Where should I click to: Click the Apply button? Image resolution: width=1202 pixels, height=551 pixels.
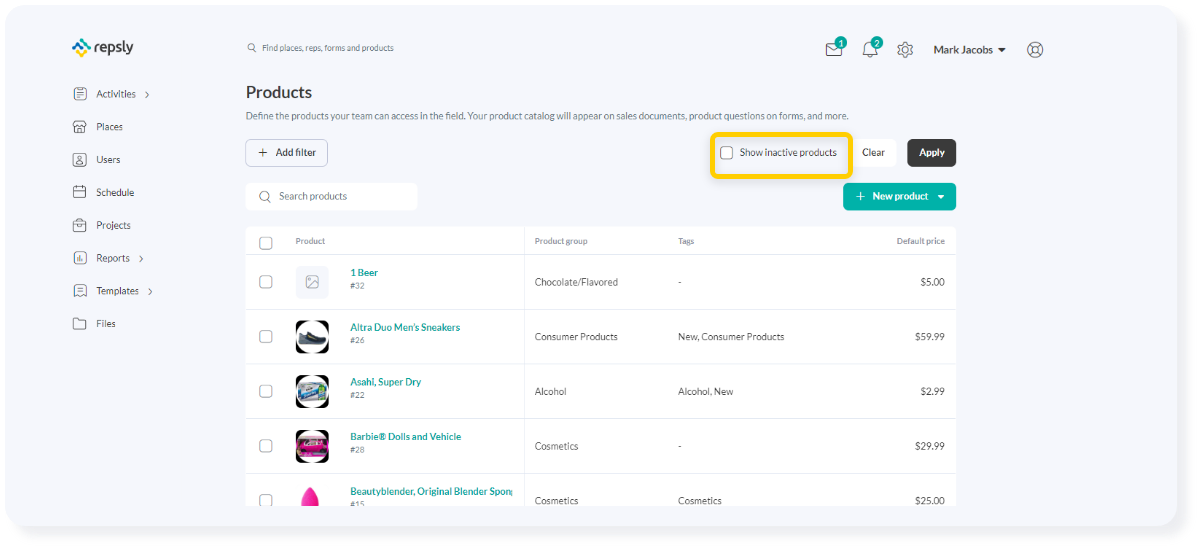[932, 153]
